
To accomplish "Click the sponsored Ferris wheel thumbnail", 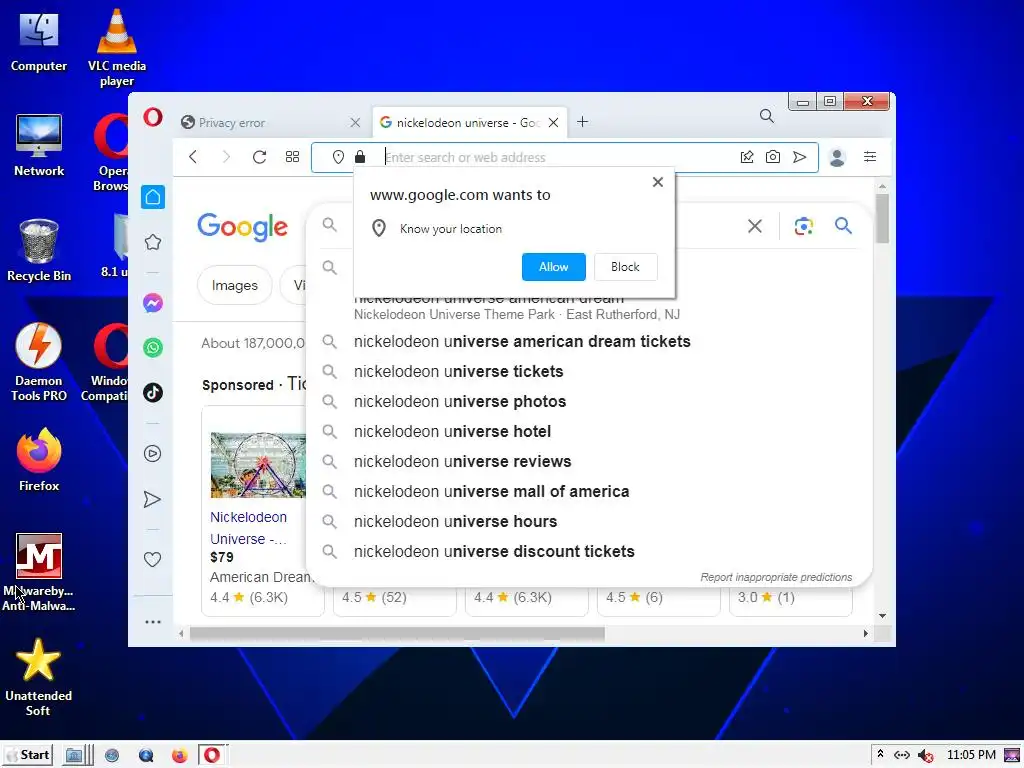I will [258, 465].
